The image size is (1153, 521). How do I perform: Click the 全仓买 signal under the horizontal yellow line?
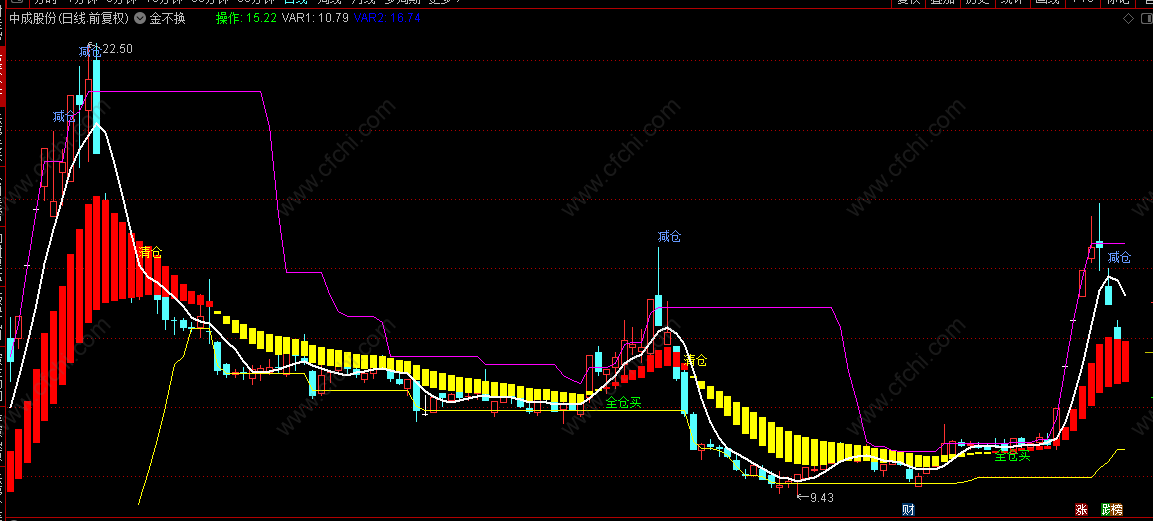pos(624,402)
